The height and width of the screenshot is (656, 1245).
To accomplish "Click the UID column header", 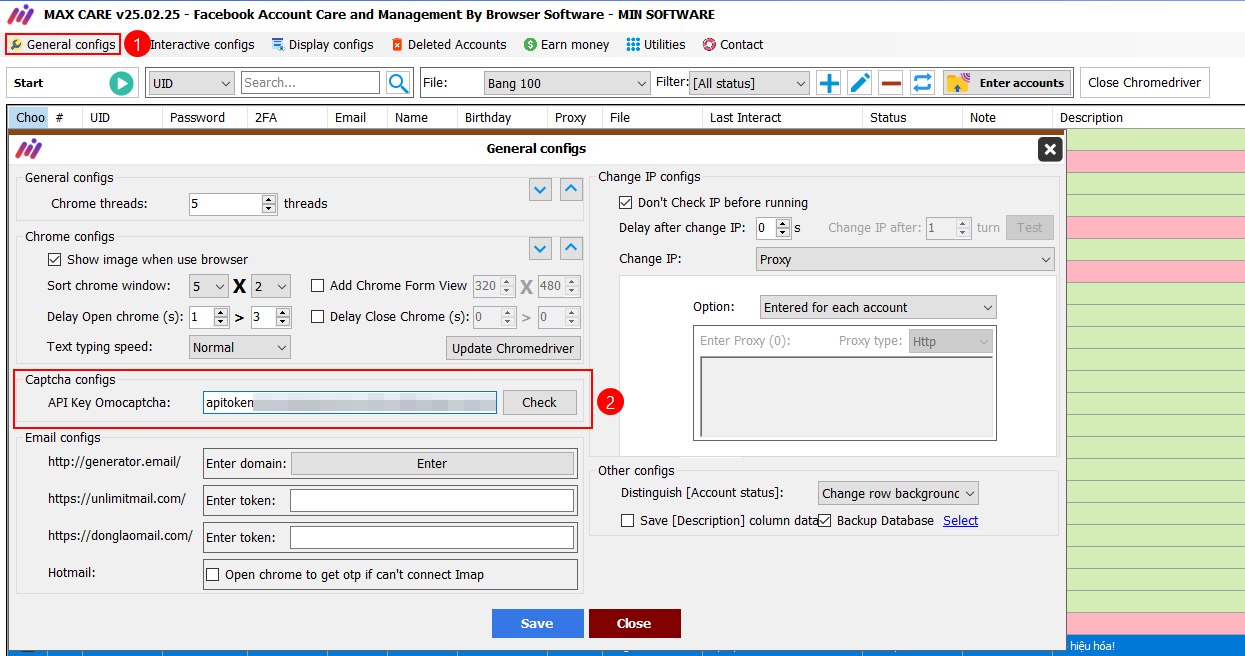I will click(122, 117).
